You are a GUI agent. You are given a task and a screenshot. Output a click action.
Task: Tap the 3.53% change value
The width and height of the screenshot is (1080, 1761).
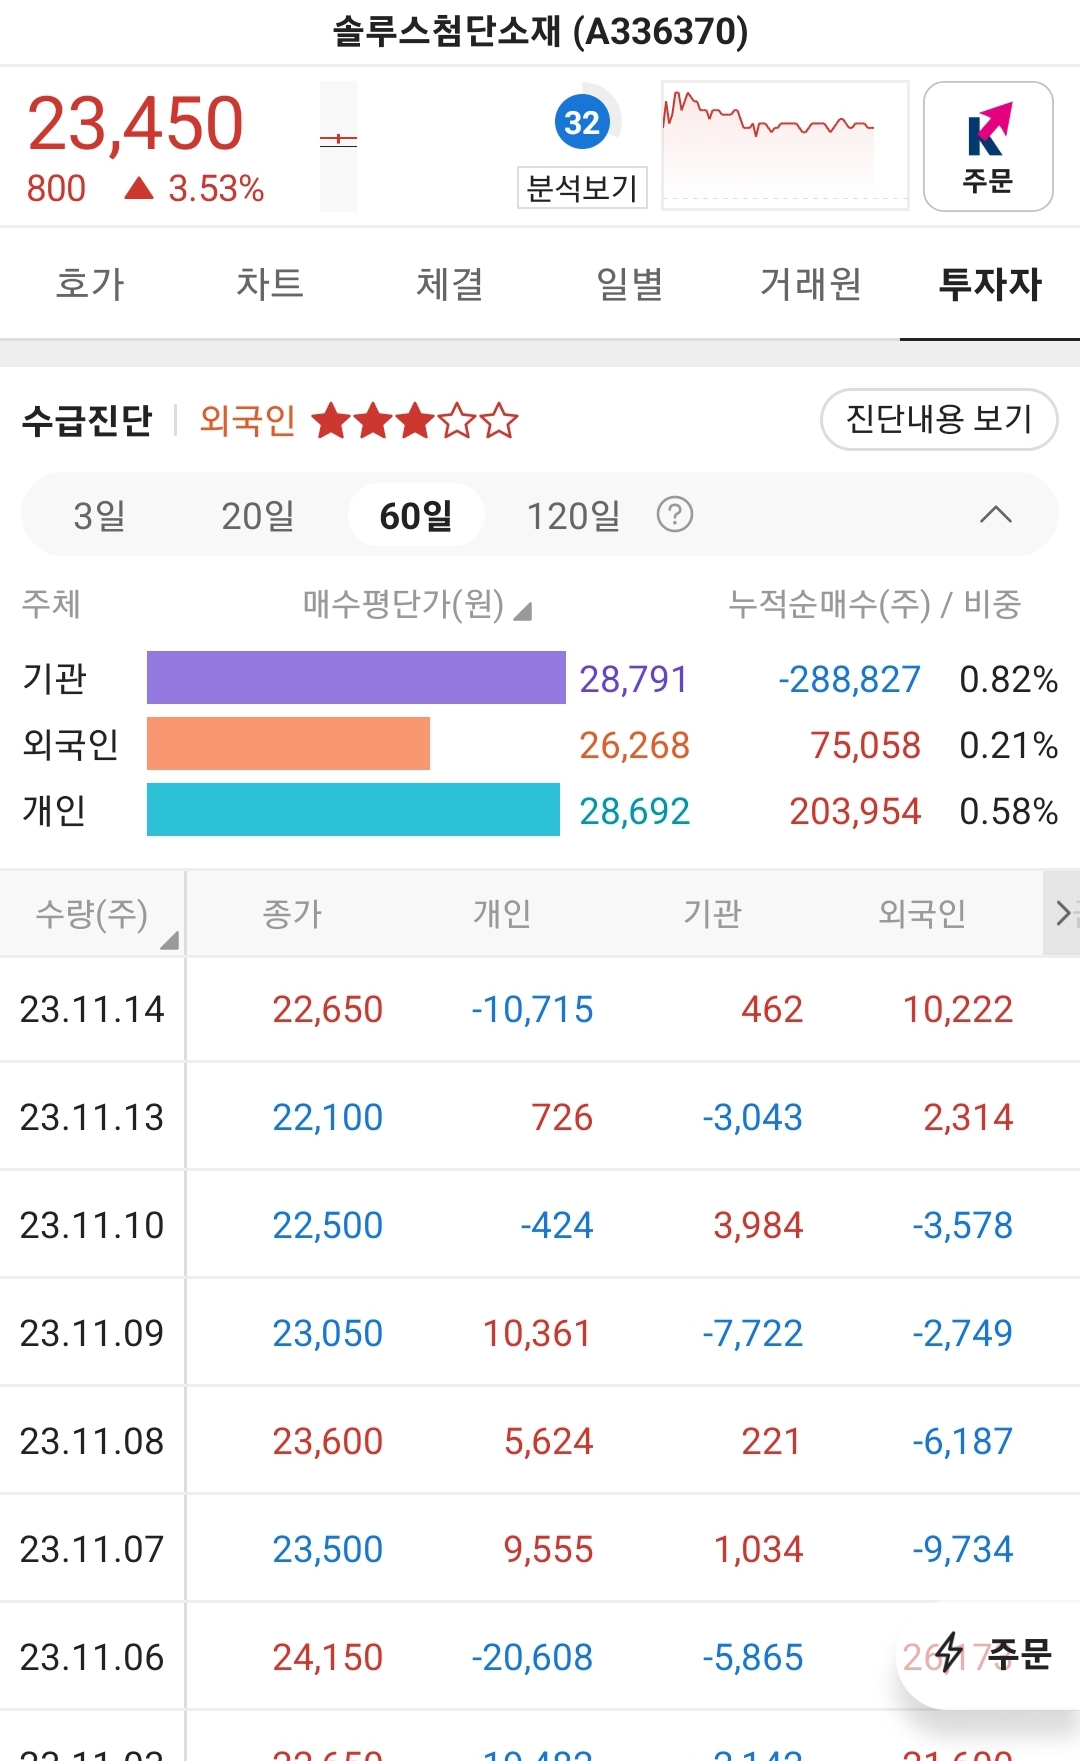216,189
